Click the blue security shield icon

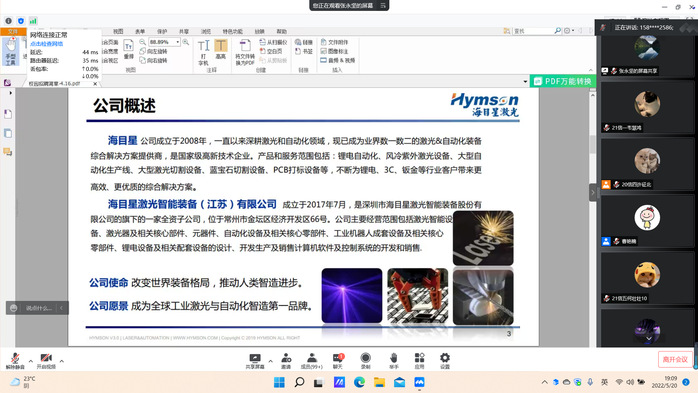point(21,21)
